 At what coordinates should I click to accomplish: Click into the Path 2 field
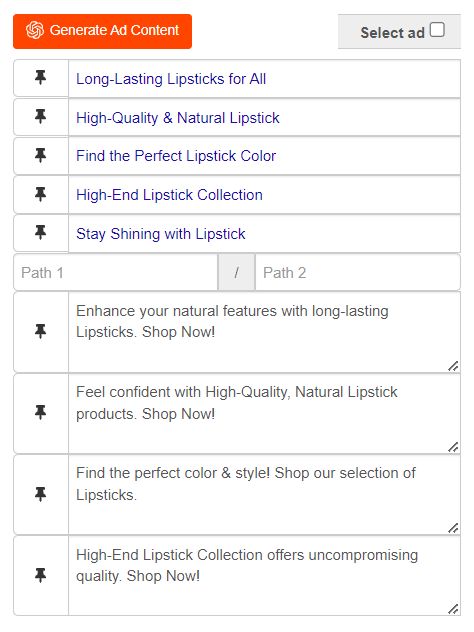tap(358, 272)
